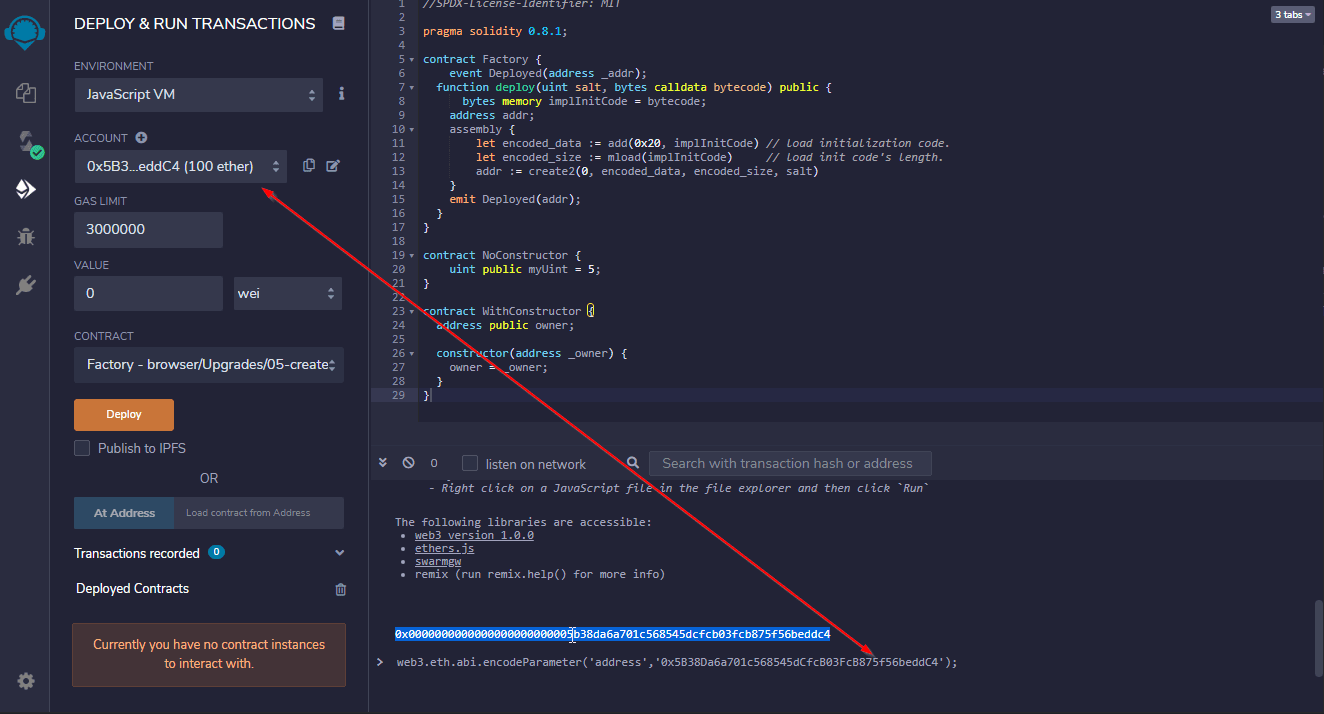
Task: Open ethers.js link
Action: pos(444,548)
